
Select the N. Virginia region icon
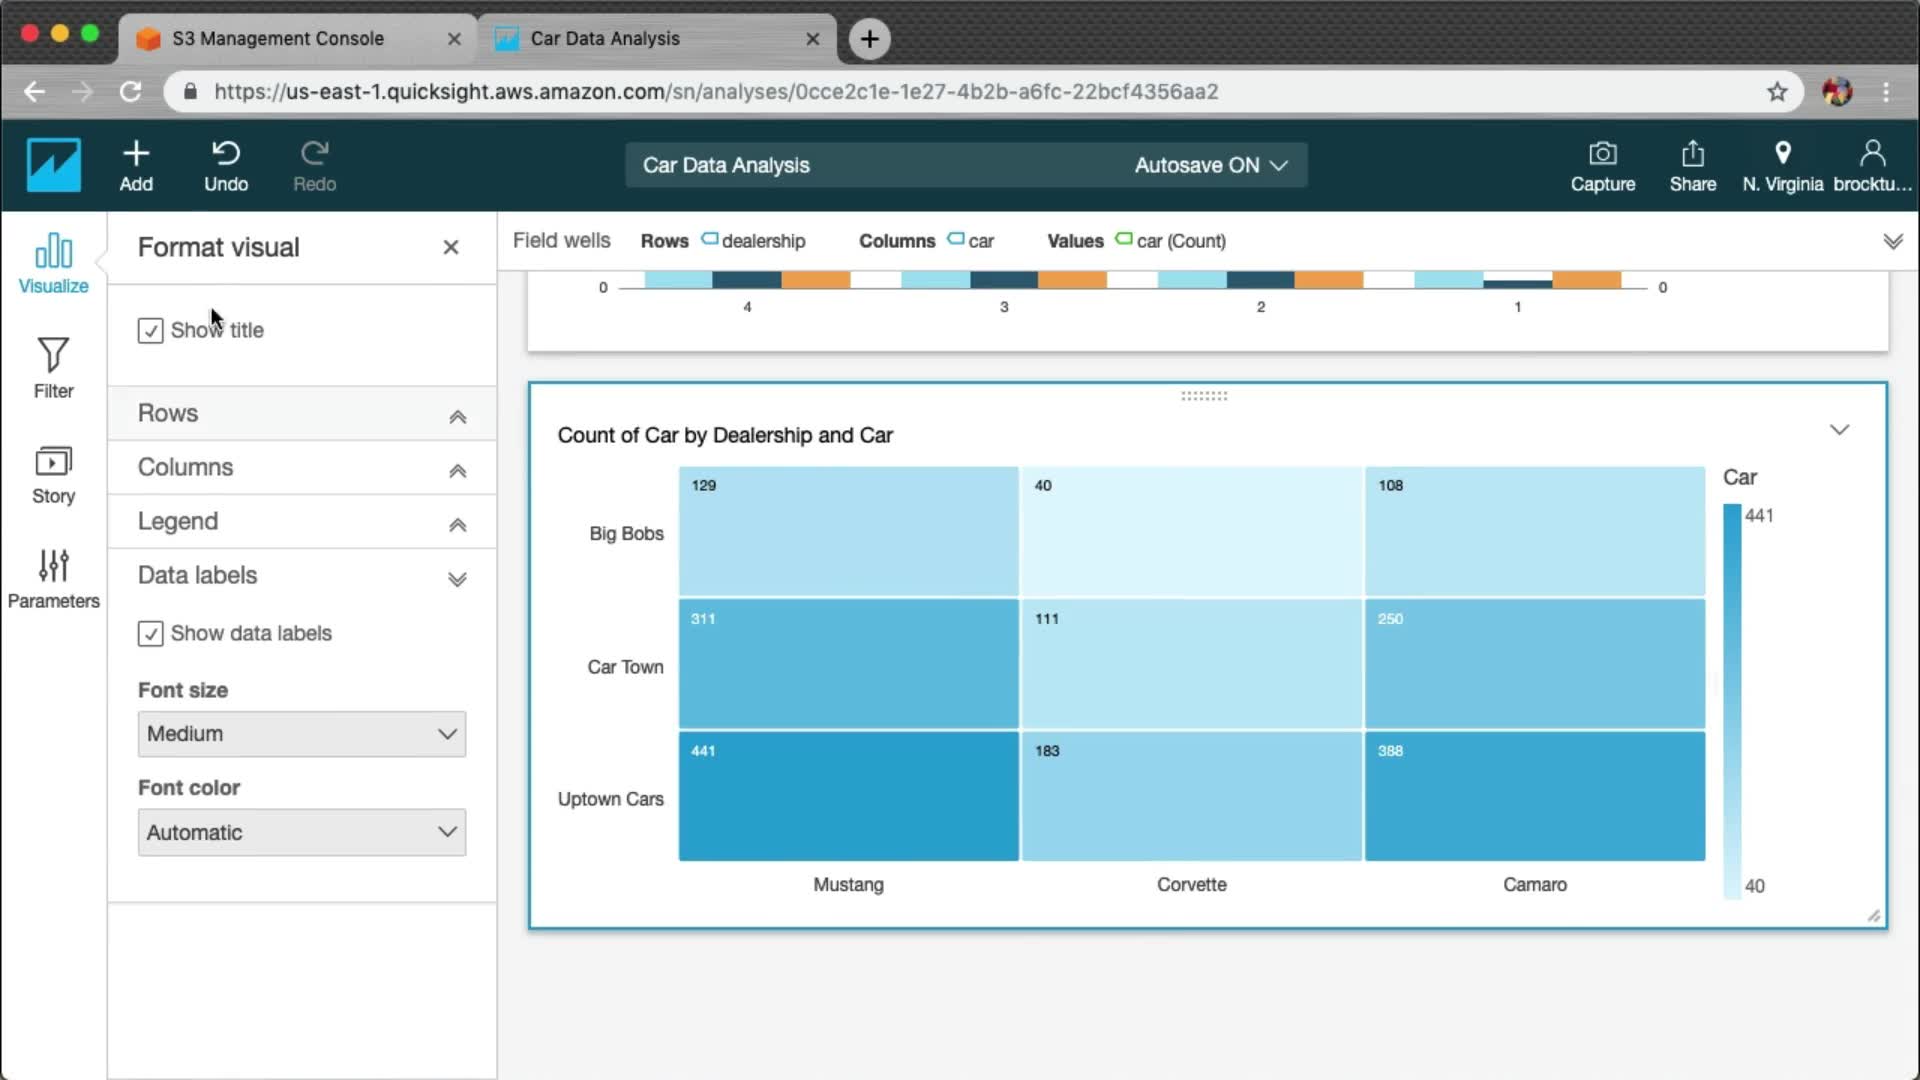1782,155
